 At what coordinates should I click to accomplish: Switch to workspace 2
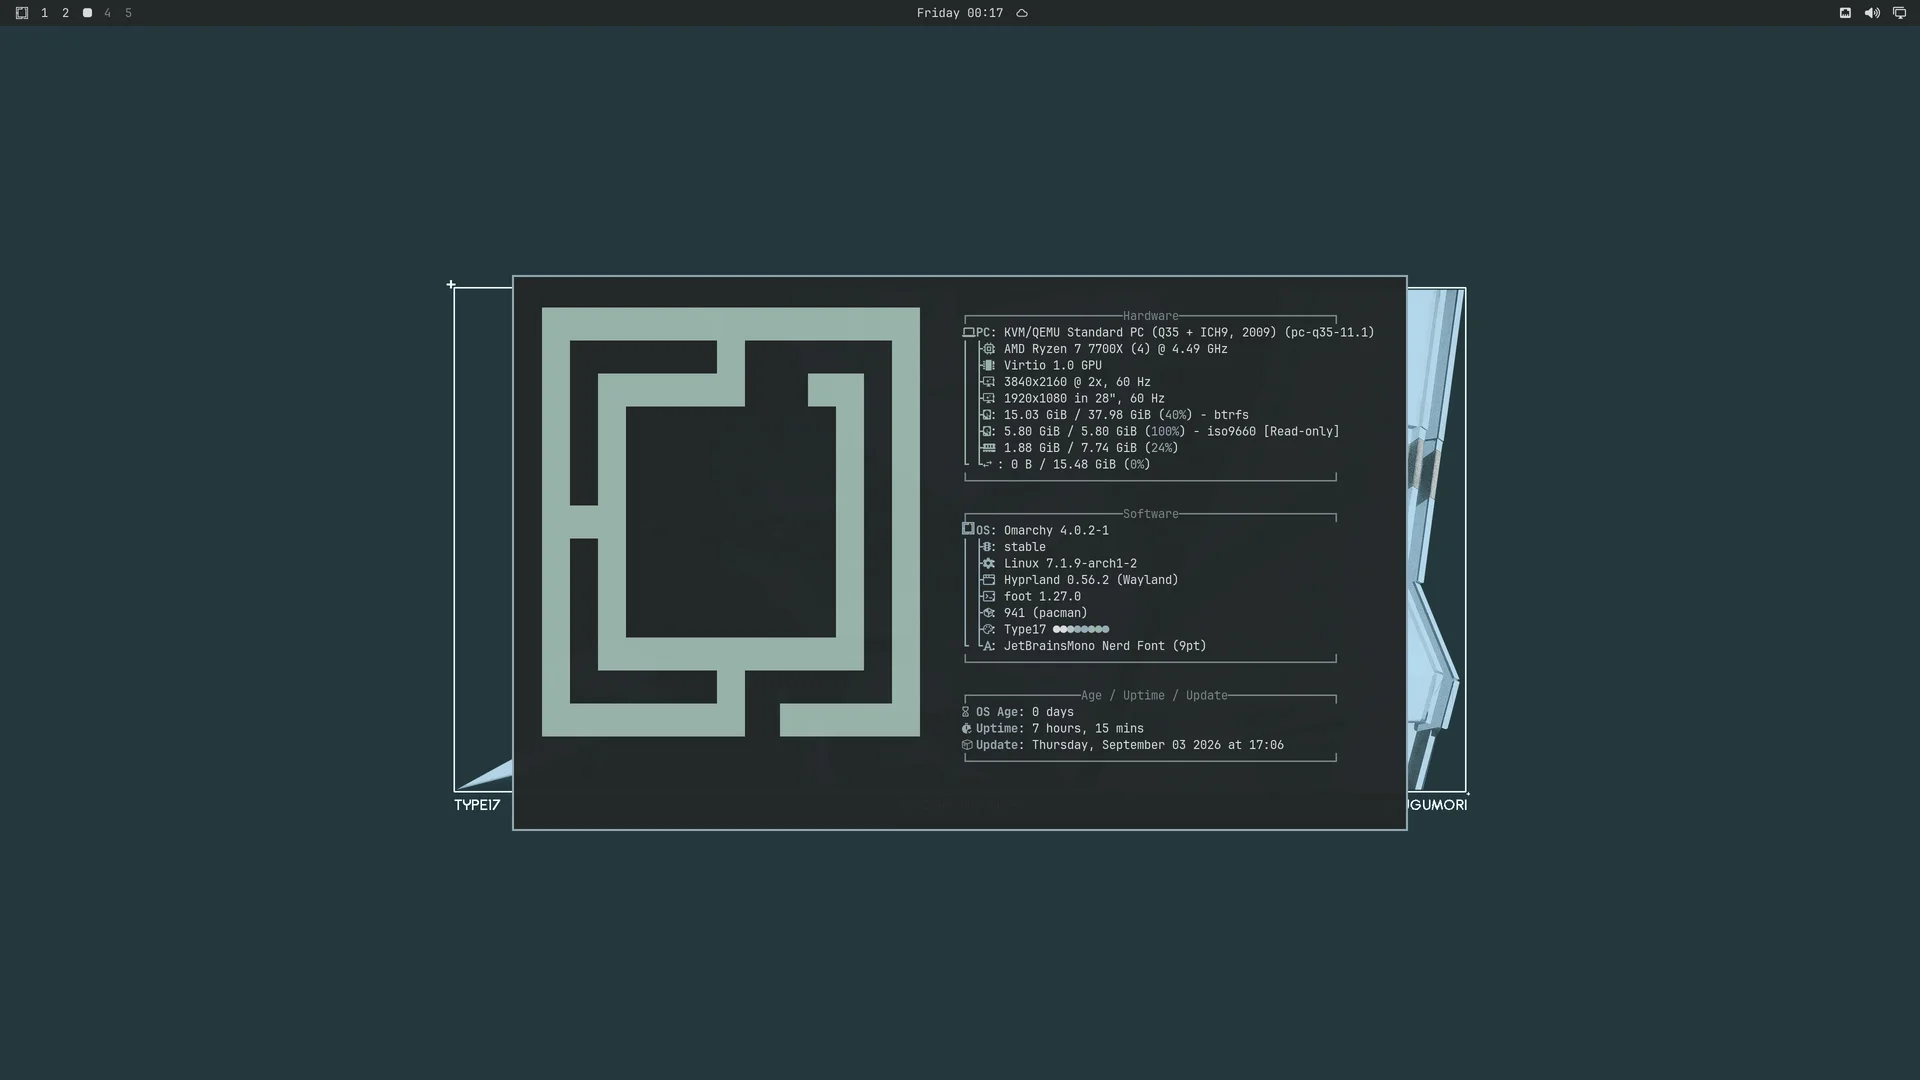point(65,13)
